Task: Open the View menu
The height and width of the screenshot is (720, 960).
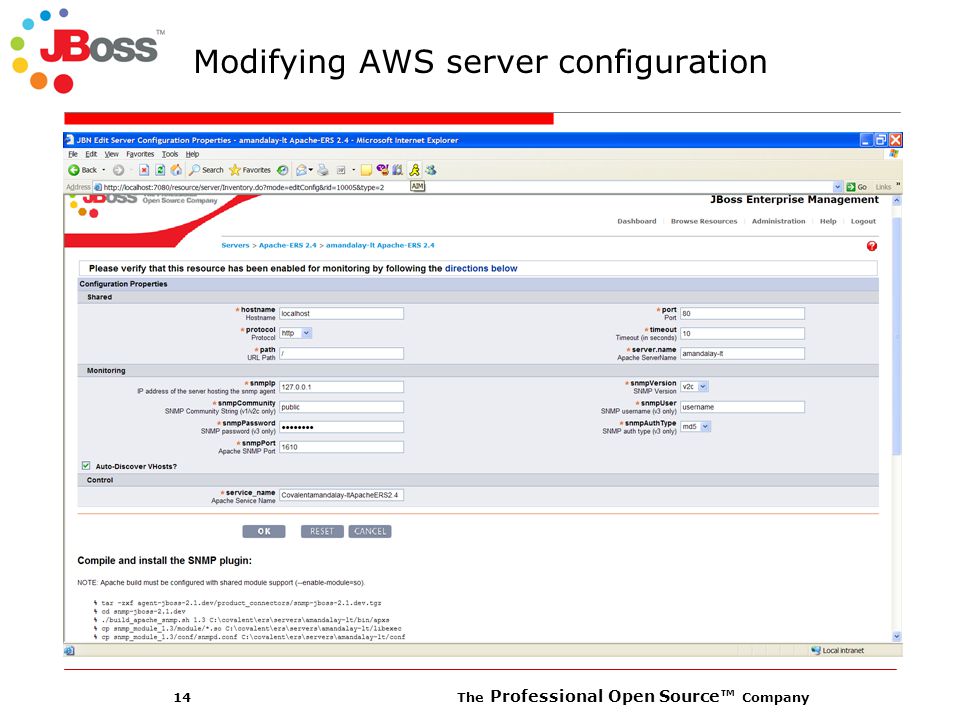Action: tap(111, 154)
